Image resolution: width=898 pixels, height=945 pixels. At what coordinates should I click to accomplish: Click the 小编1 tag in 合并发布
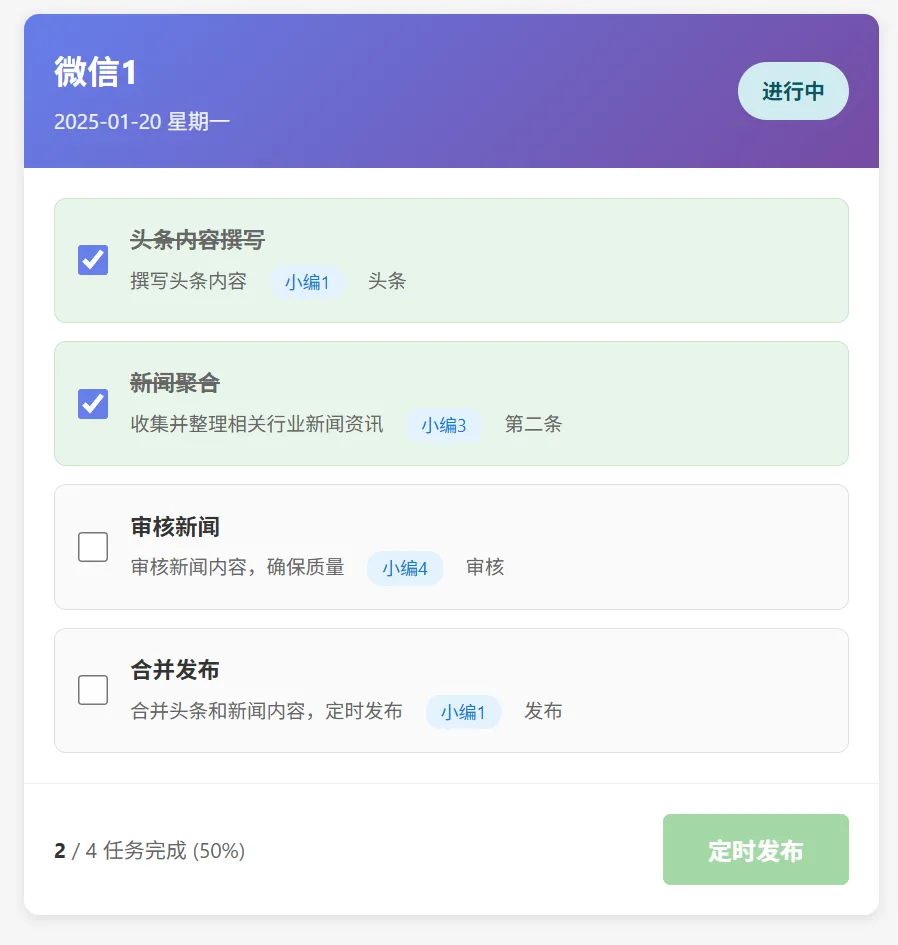(463, 712)
